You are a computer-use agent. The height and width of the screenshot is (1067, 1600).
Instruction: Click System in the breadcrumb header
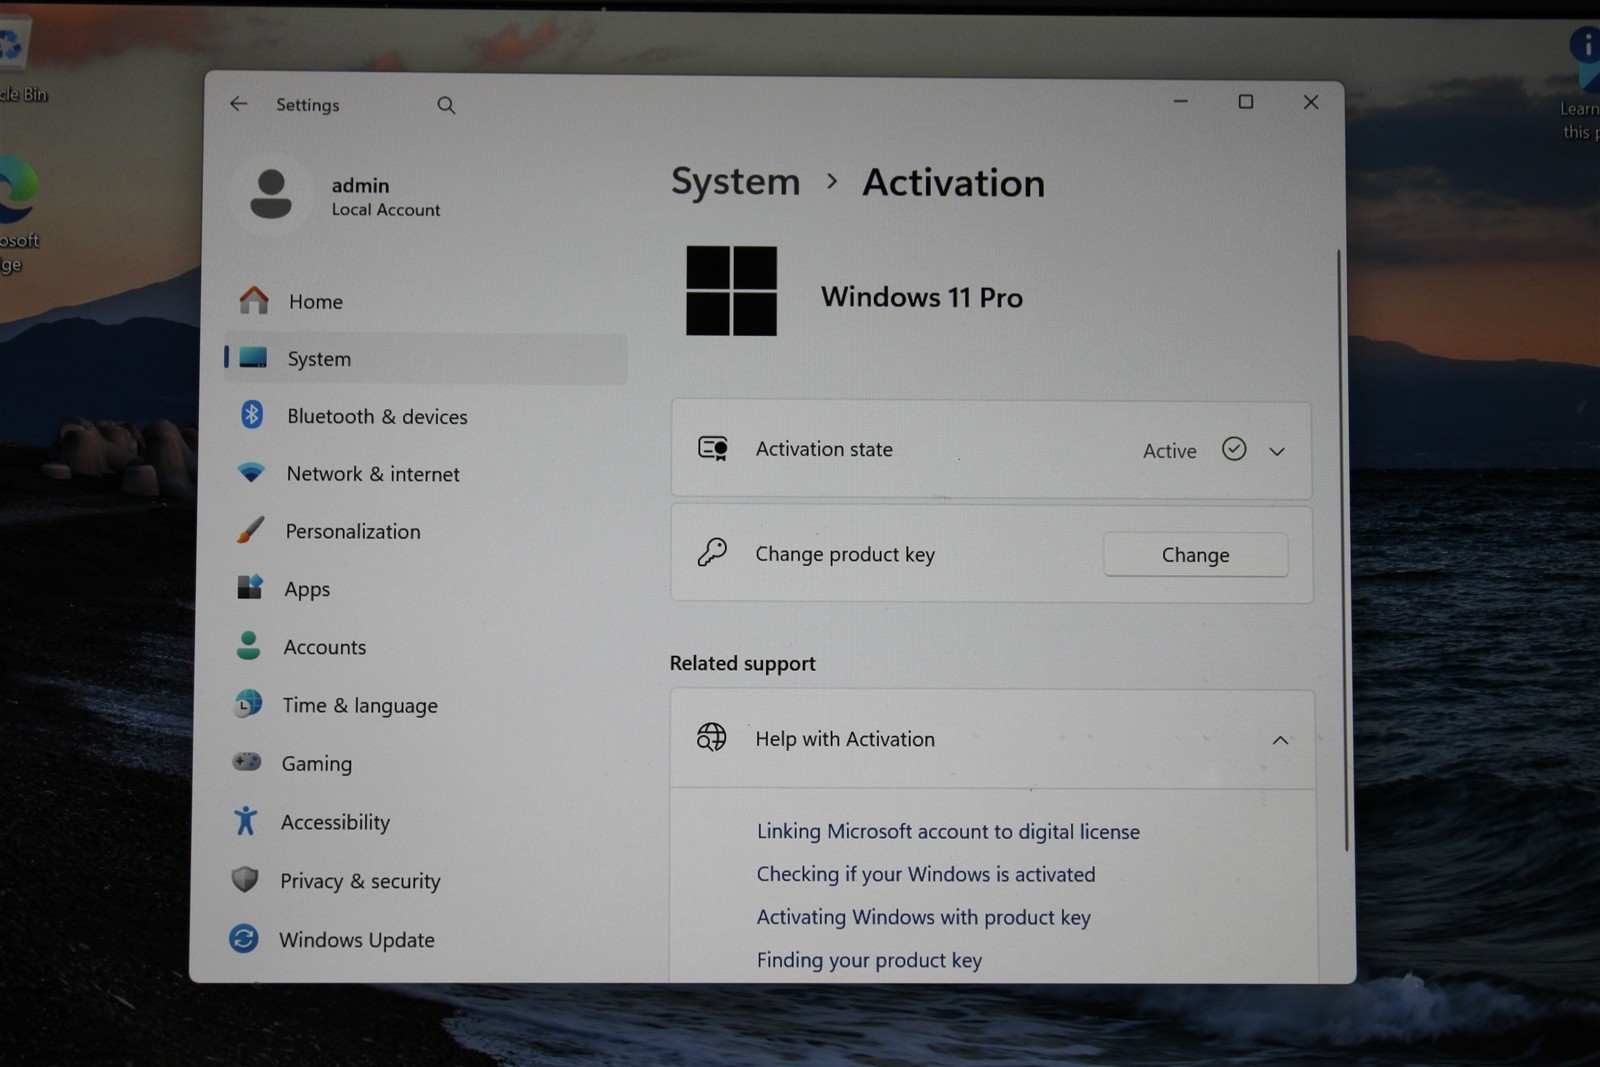(x=735, y=181)
